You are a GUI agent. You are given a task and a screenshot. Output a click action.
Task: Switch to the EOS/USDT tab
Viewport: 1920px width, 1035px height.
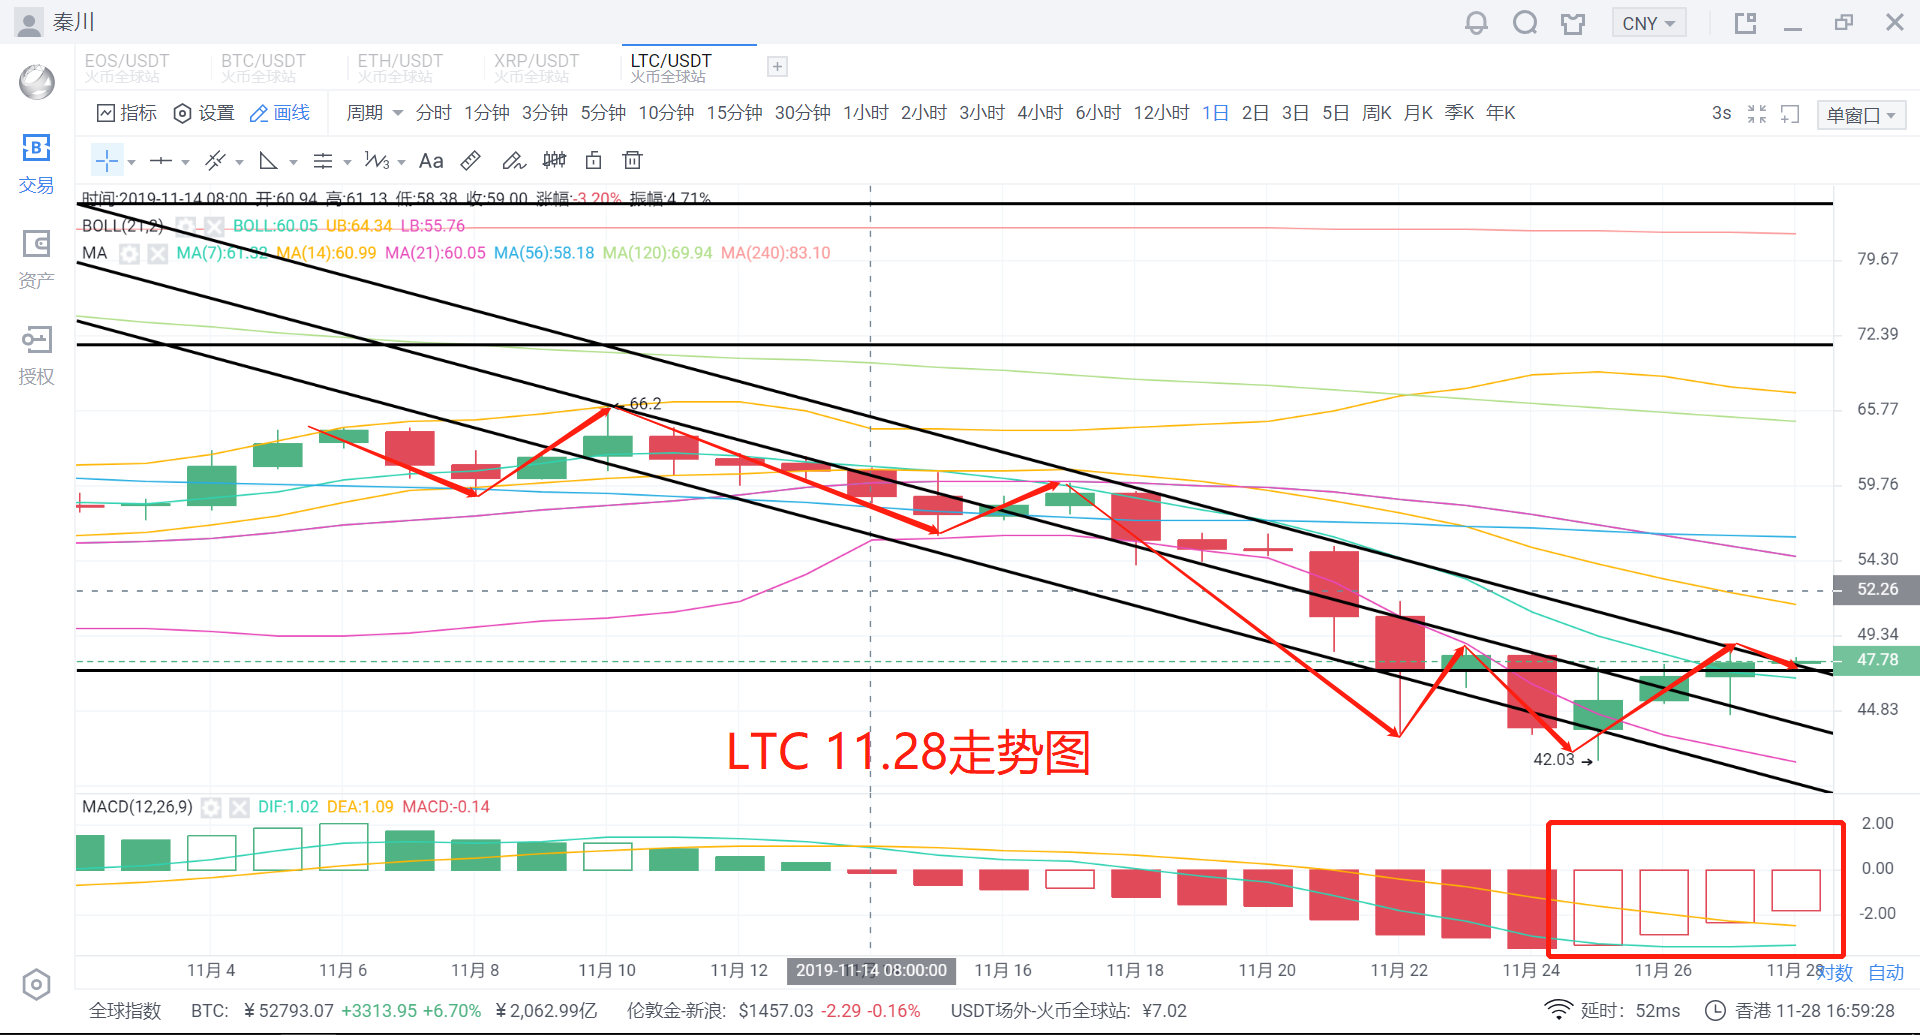pos(127,67)
